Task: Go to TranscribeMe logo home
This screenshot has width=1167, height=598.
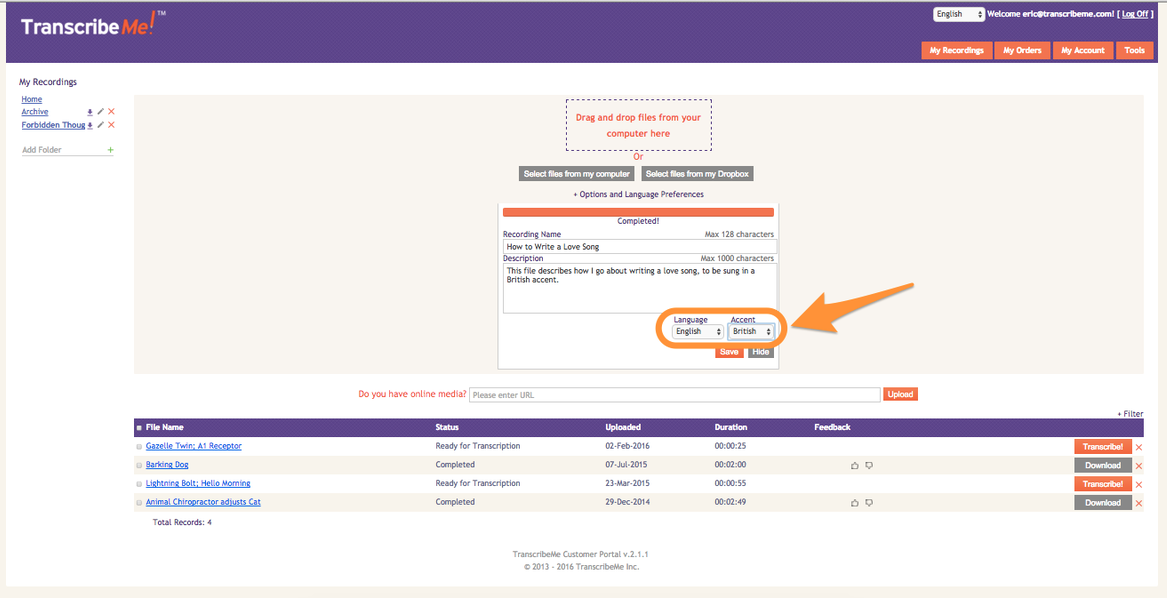Action: [93, 25]
